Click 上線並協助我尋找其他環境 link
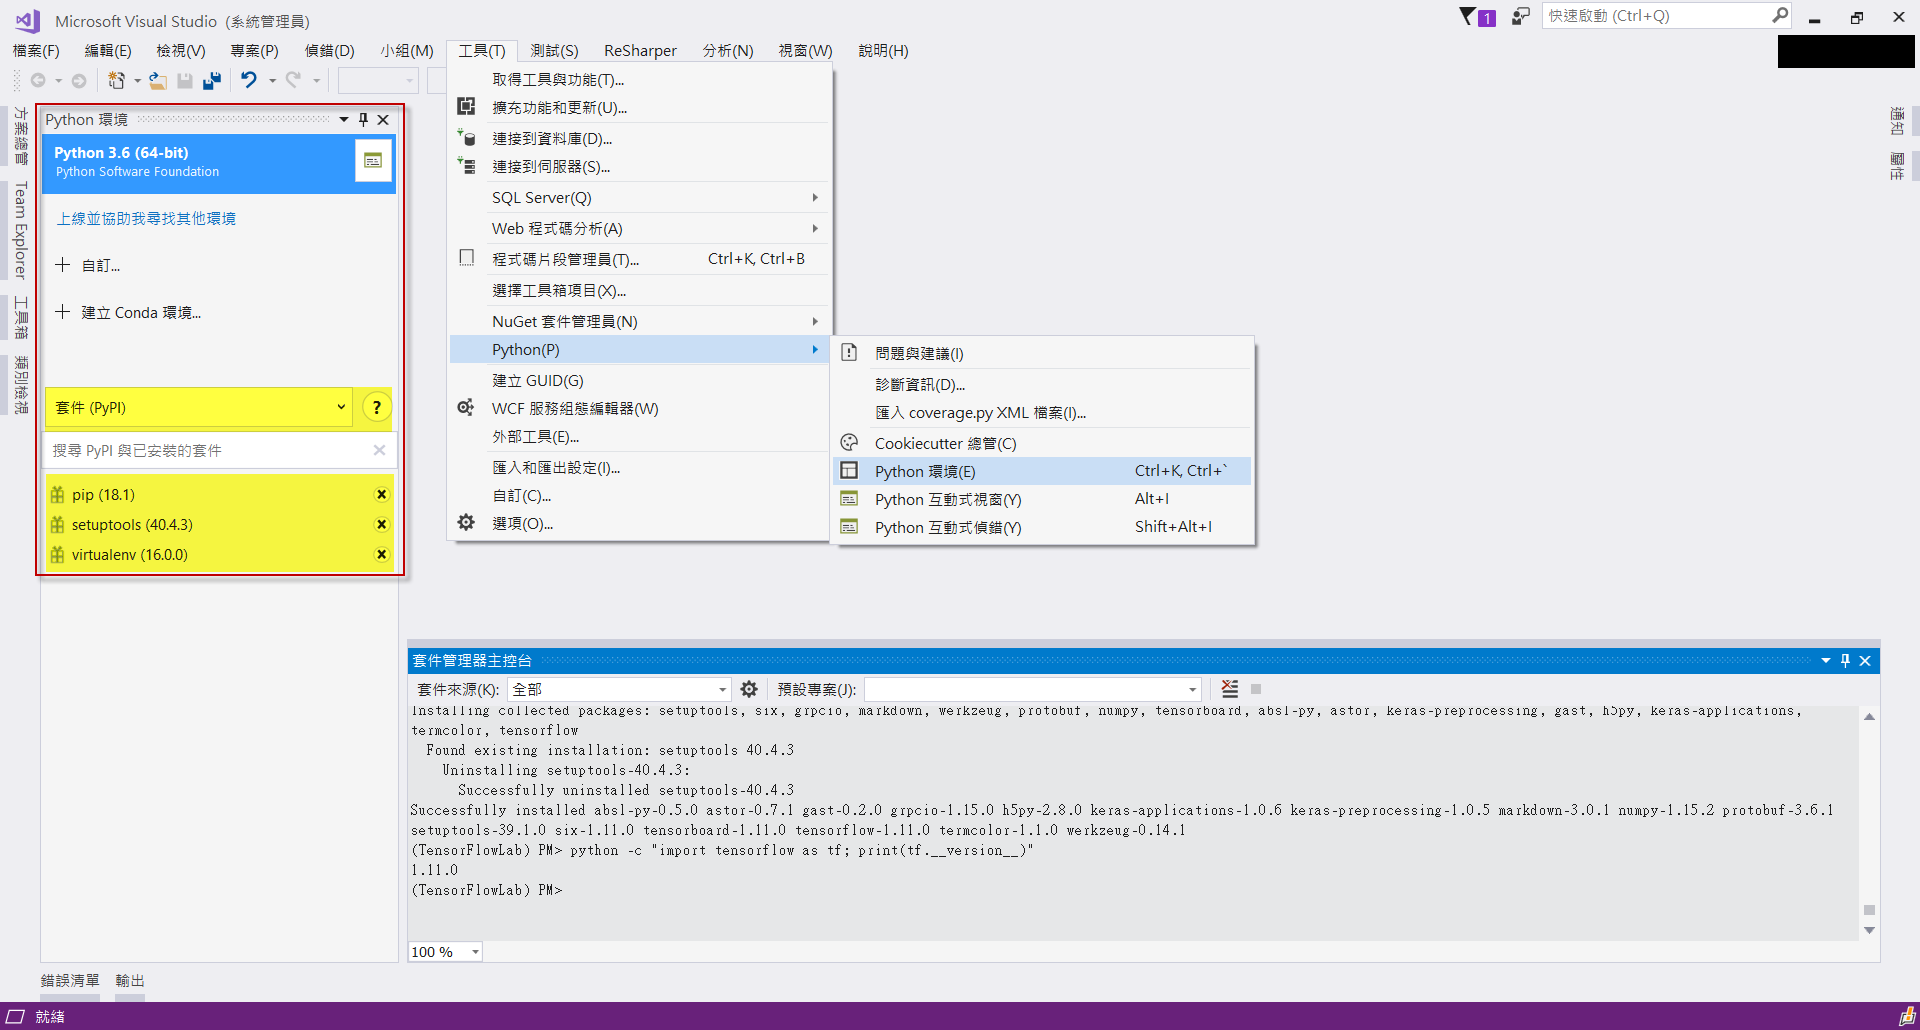This screenshot has height=1030, width=1920. pyautogui.click(x=147, y=218)
